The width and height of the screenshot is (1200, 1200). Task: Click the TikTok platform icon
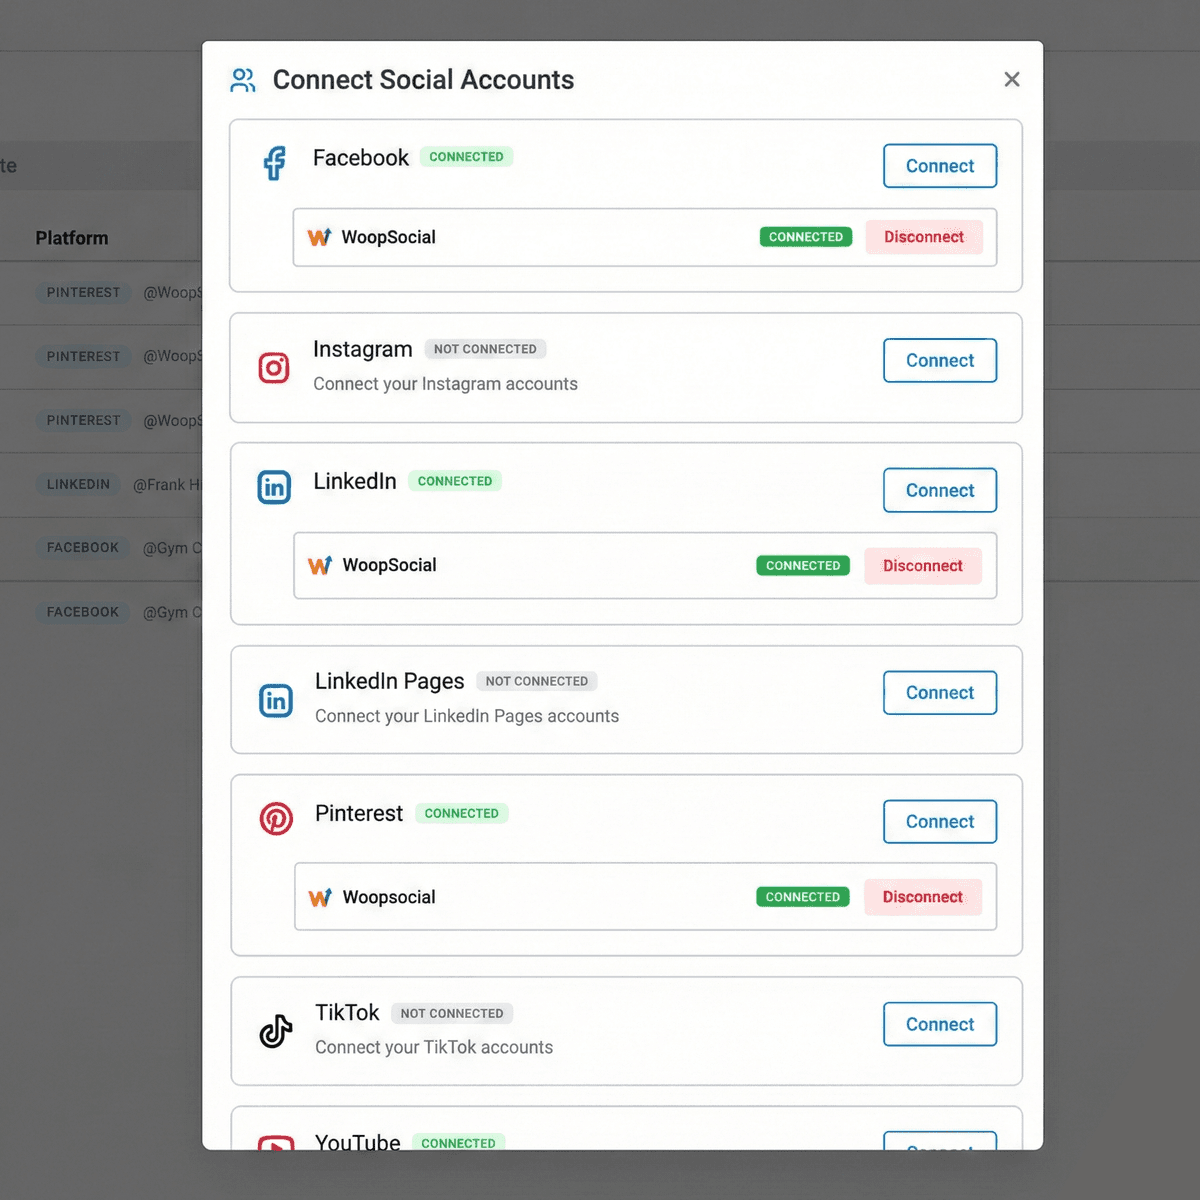(x=275, y=1031)
